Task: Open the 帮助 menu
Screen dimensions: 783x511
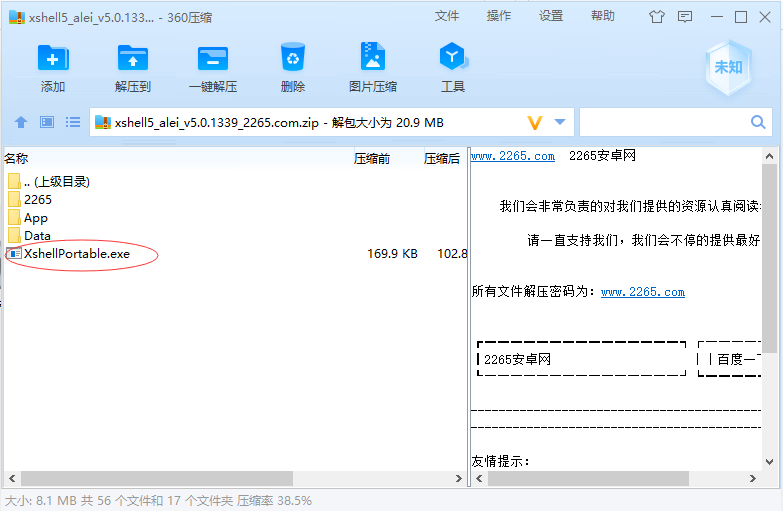Action: pos(603,16)
